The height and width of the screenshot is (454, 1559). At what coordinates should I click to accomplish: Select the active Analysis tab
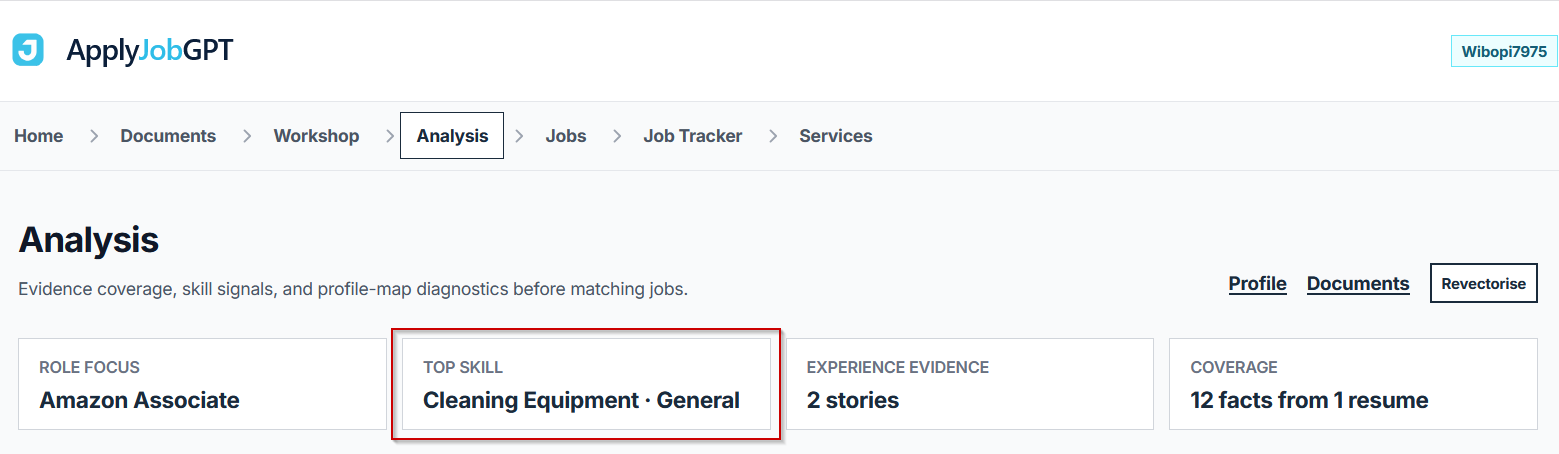pyautogui.click(x=452, y=136)
